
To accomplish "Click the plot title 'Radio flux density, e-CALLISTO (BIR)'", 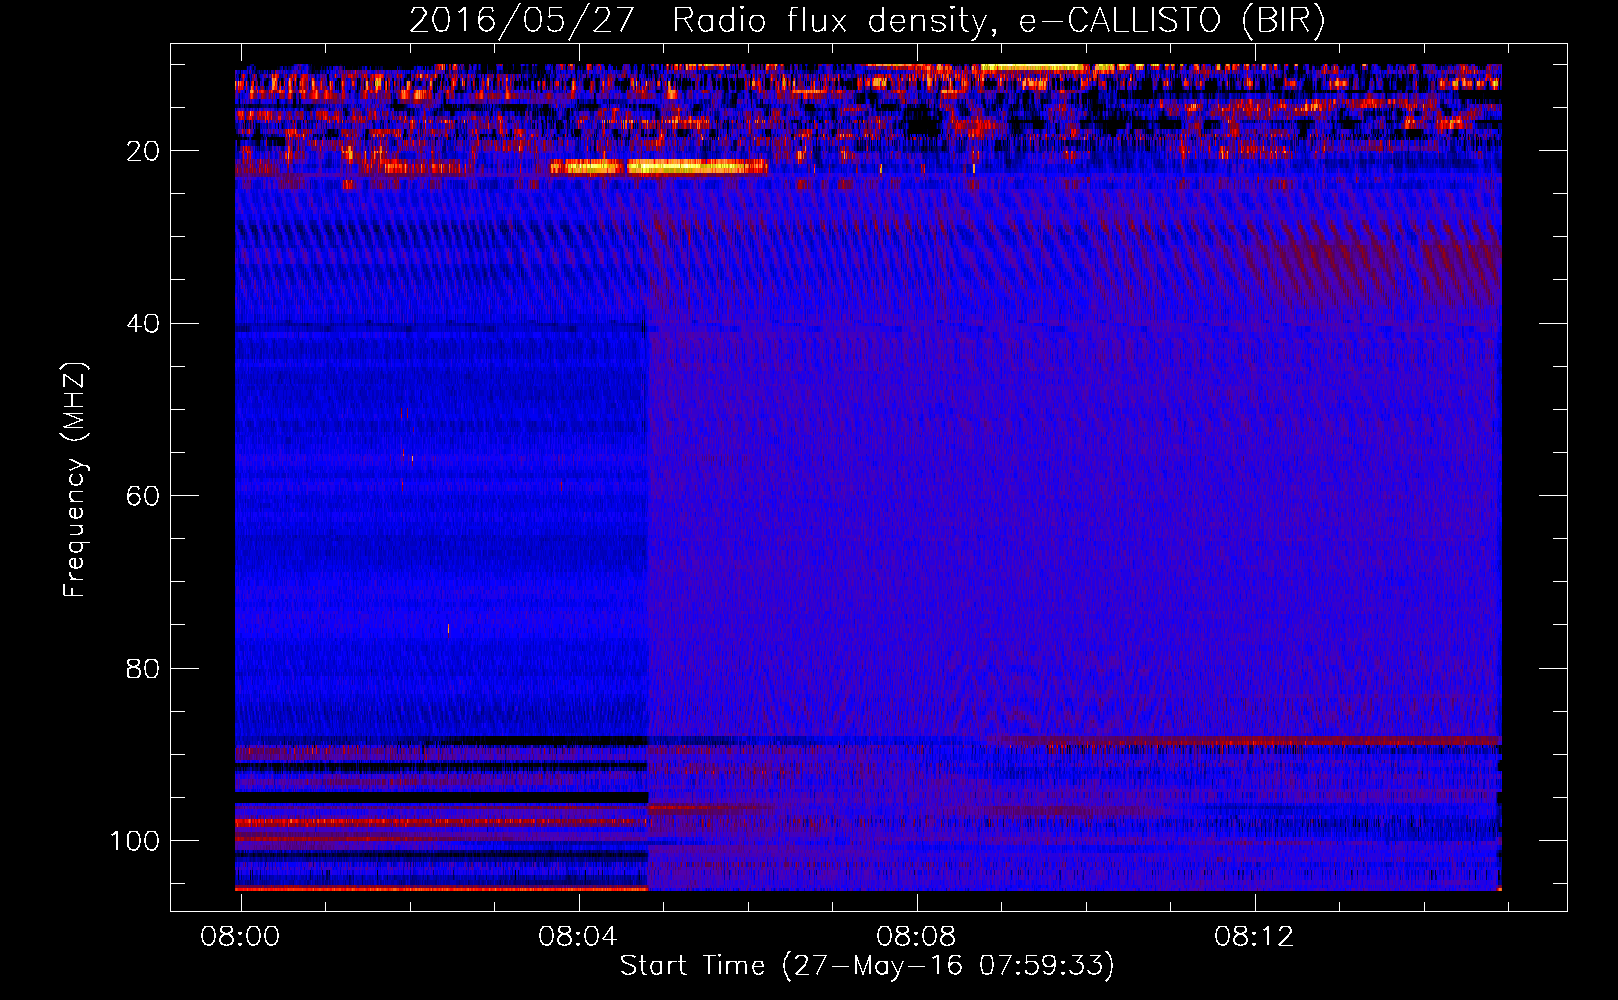I will click(x=998, y=21).
